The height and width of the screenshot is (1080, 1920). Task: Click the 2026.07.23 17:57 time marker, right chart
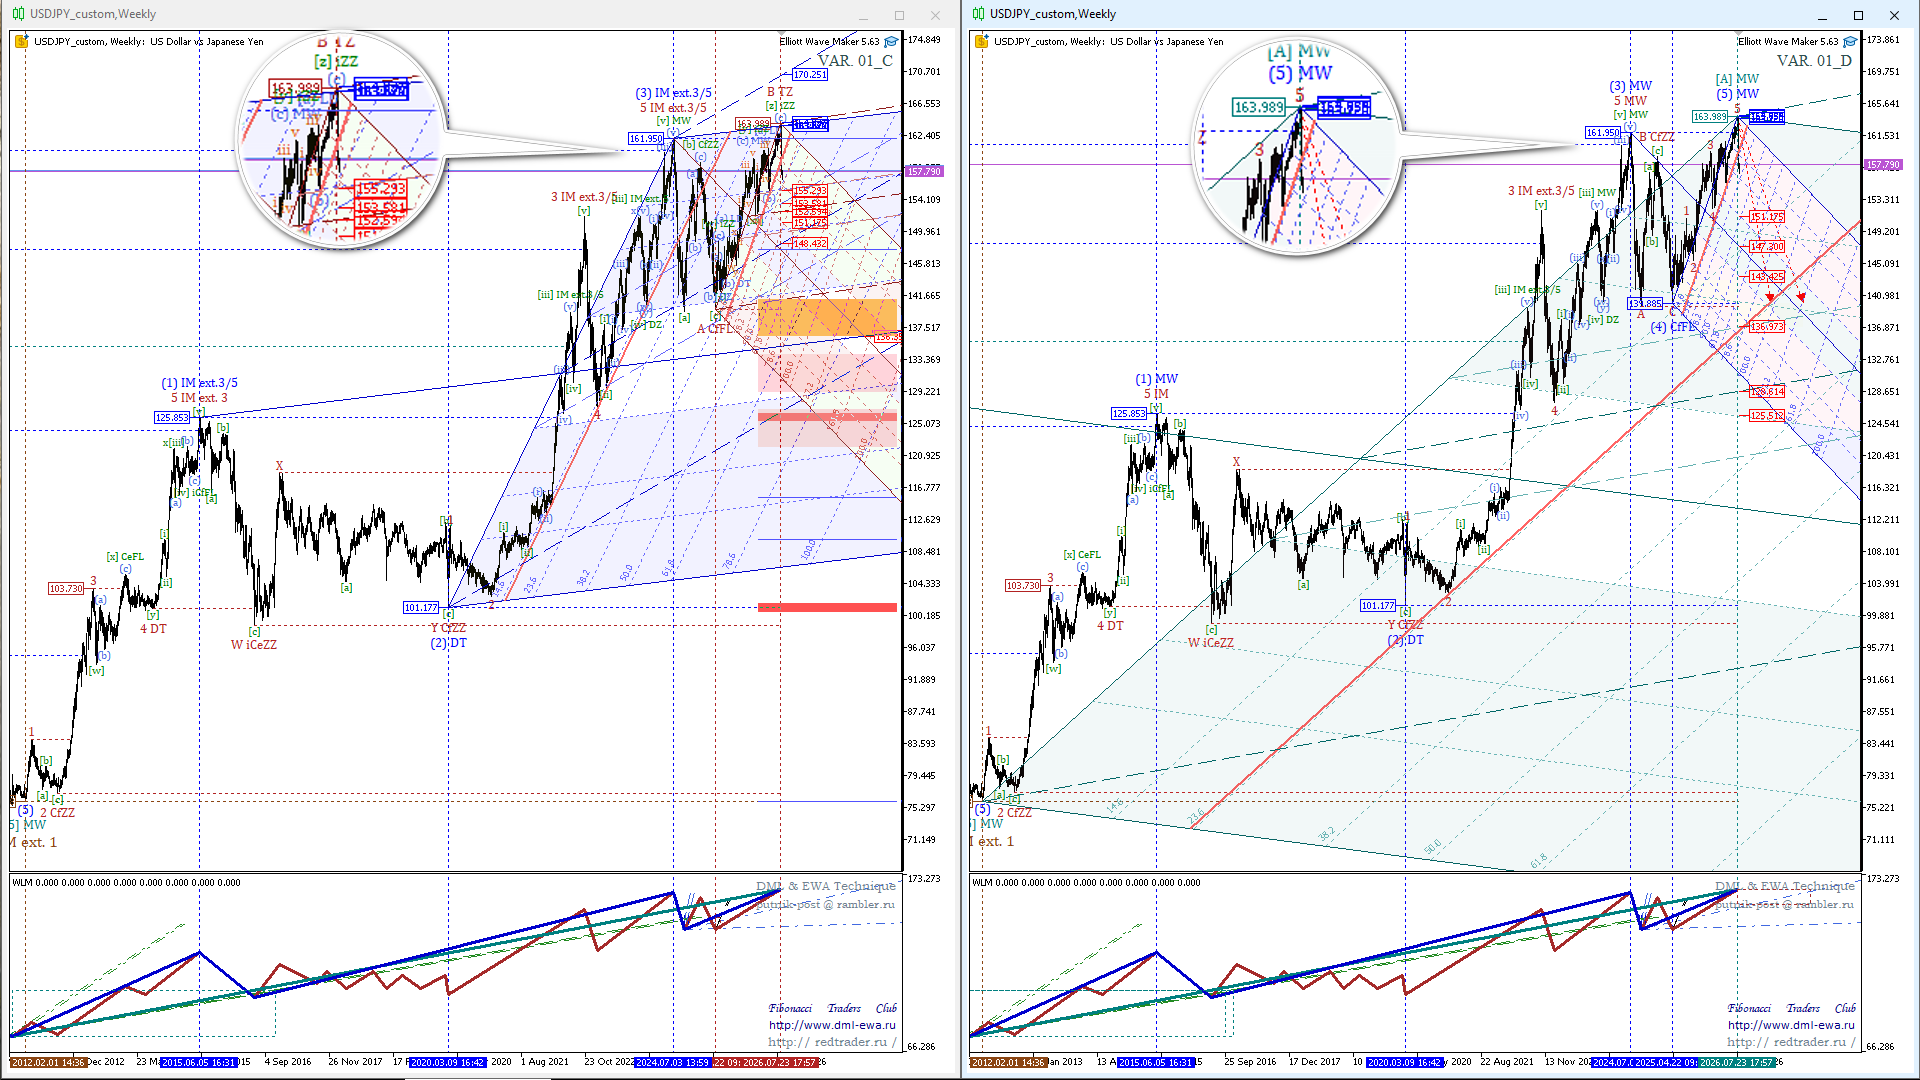point(1737,1062)
